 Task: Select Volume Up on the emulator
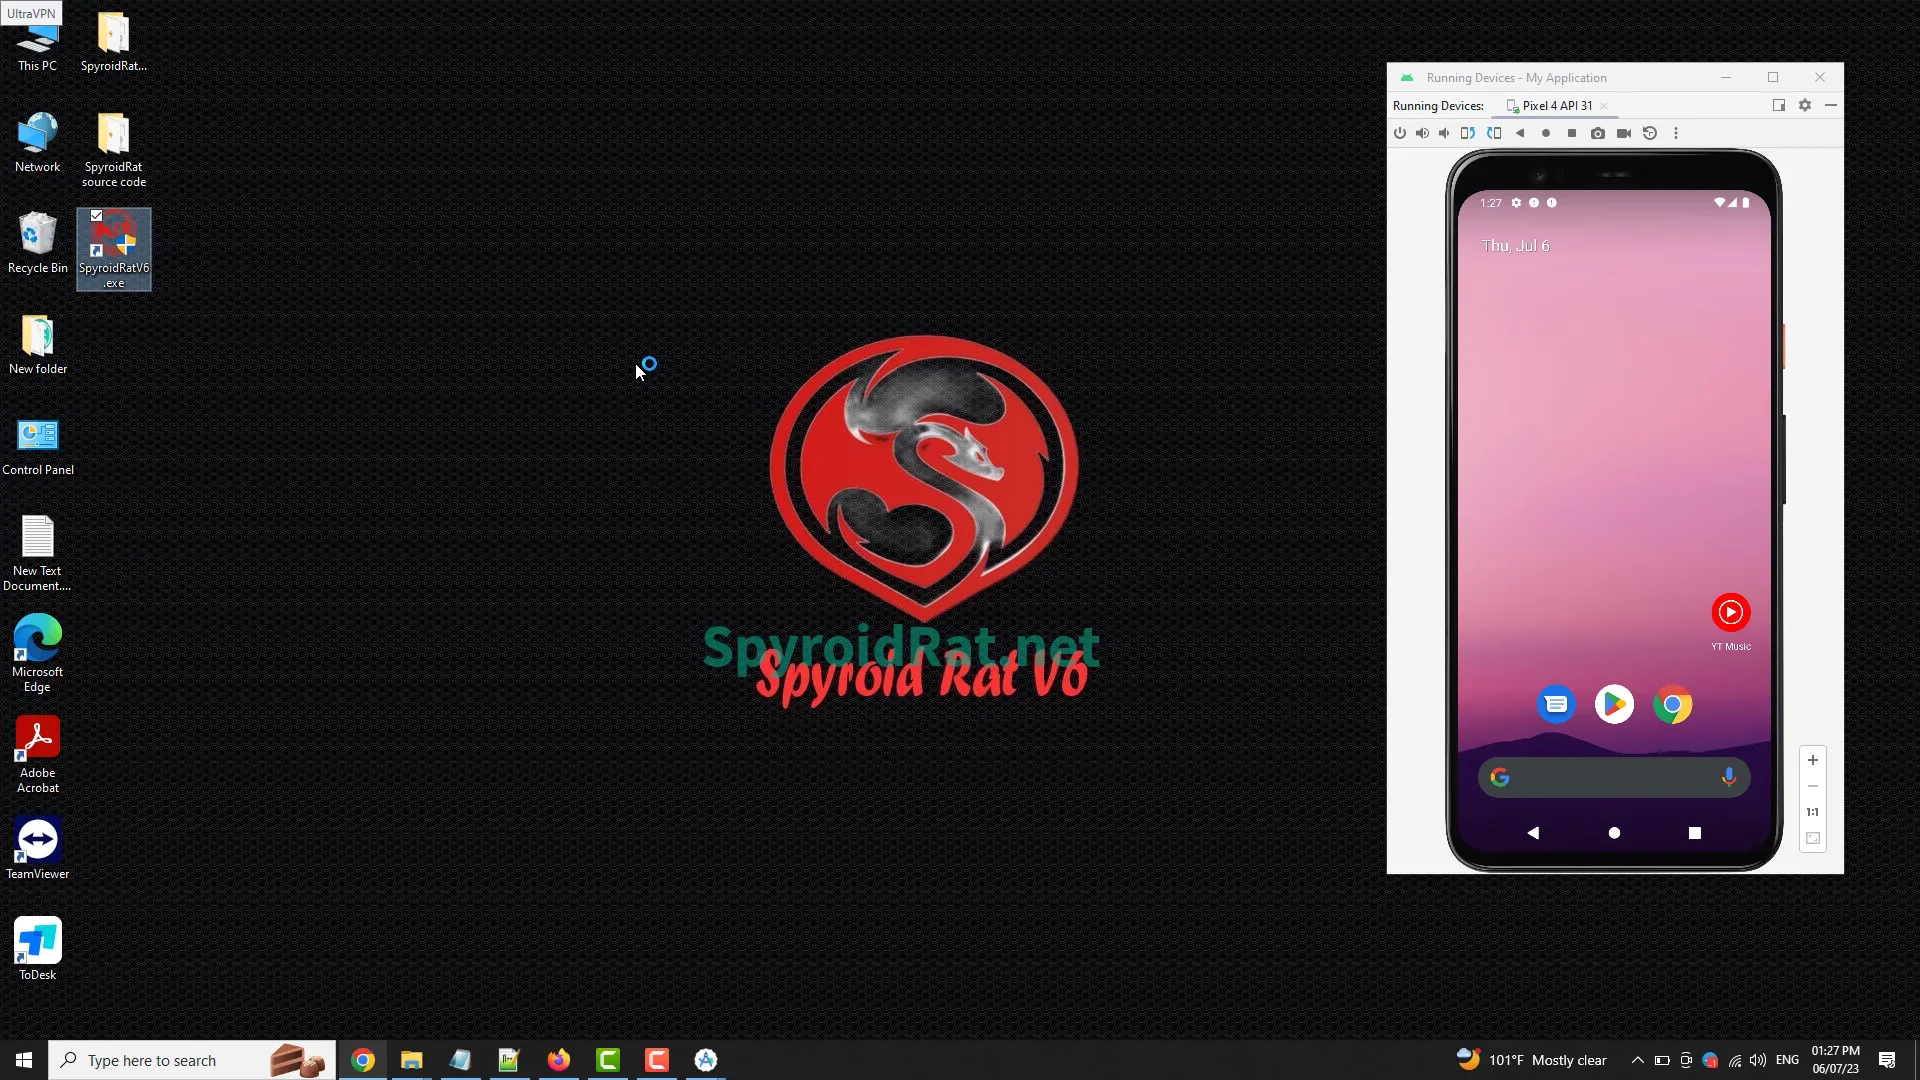(x=1422, y=133)
